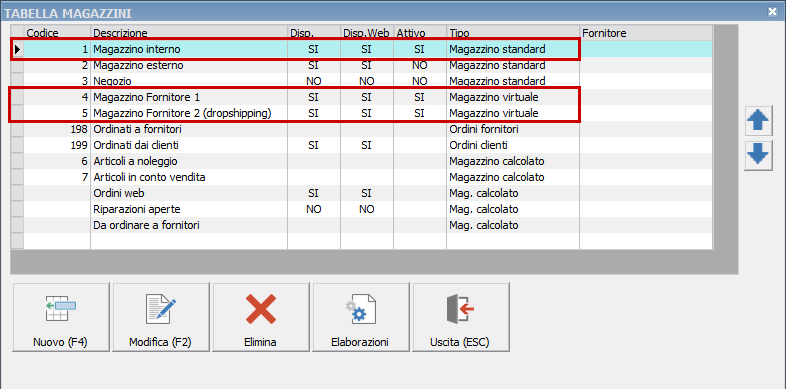
Task: Click Tipo cell 'Ordini fornitori'
Action: (x=513, y=129)
